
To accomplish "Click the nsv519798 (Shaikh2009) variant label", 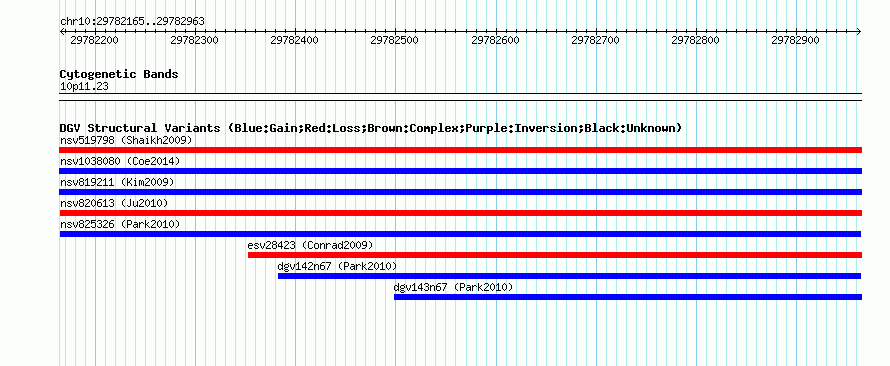I will pos(126,140).
